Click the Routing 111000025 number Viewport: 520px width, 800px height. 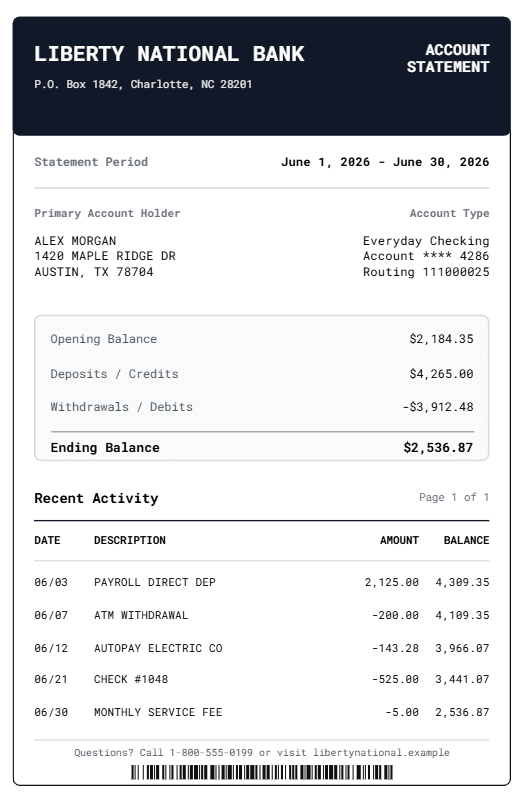426,272
